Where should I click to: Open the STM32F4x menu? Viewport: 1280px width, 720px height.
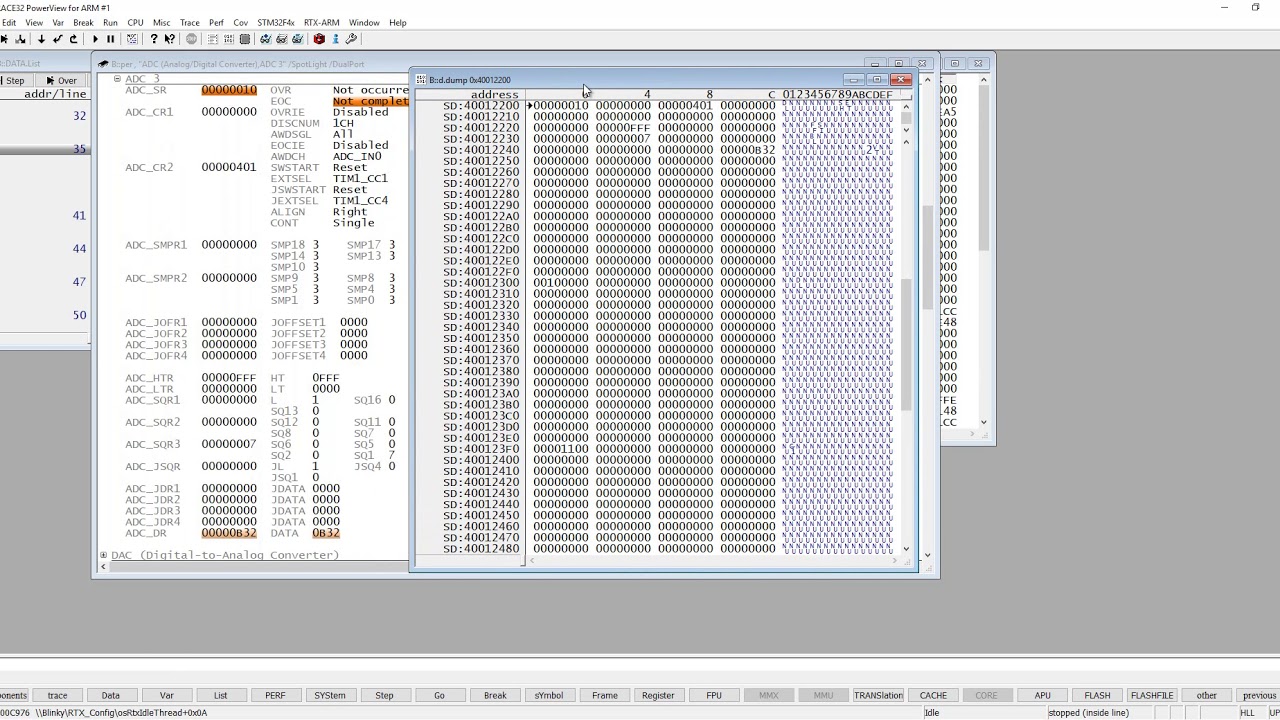point(275,22)
